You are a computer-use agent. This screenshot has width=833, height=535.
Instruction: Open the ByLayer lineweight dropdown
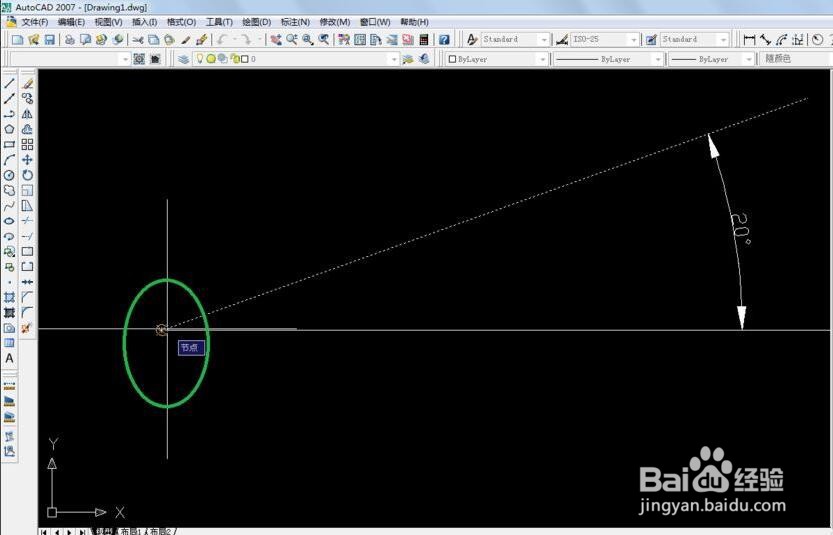749,59
